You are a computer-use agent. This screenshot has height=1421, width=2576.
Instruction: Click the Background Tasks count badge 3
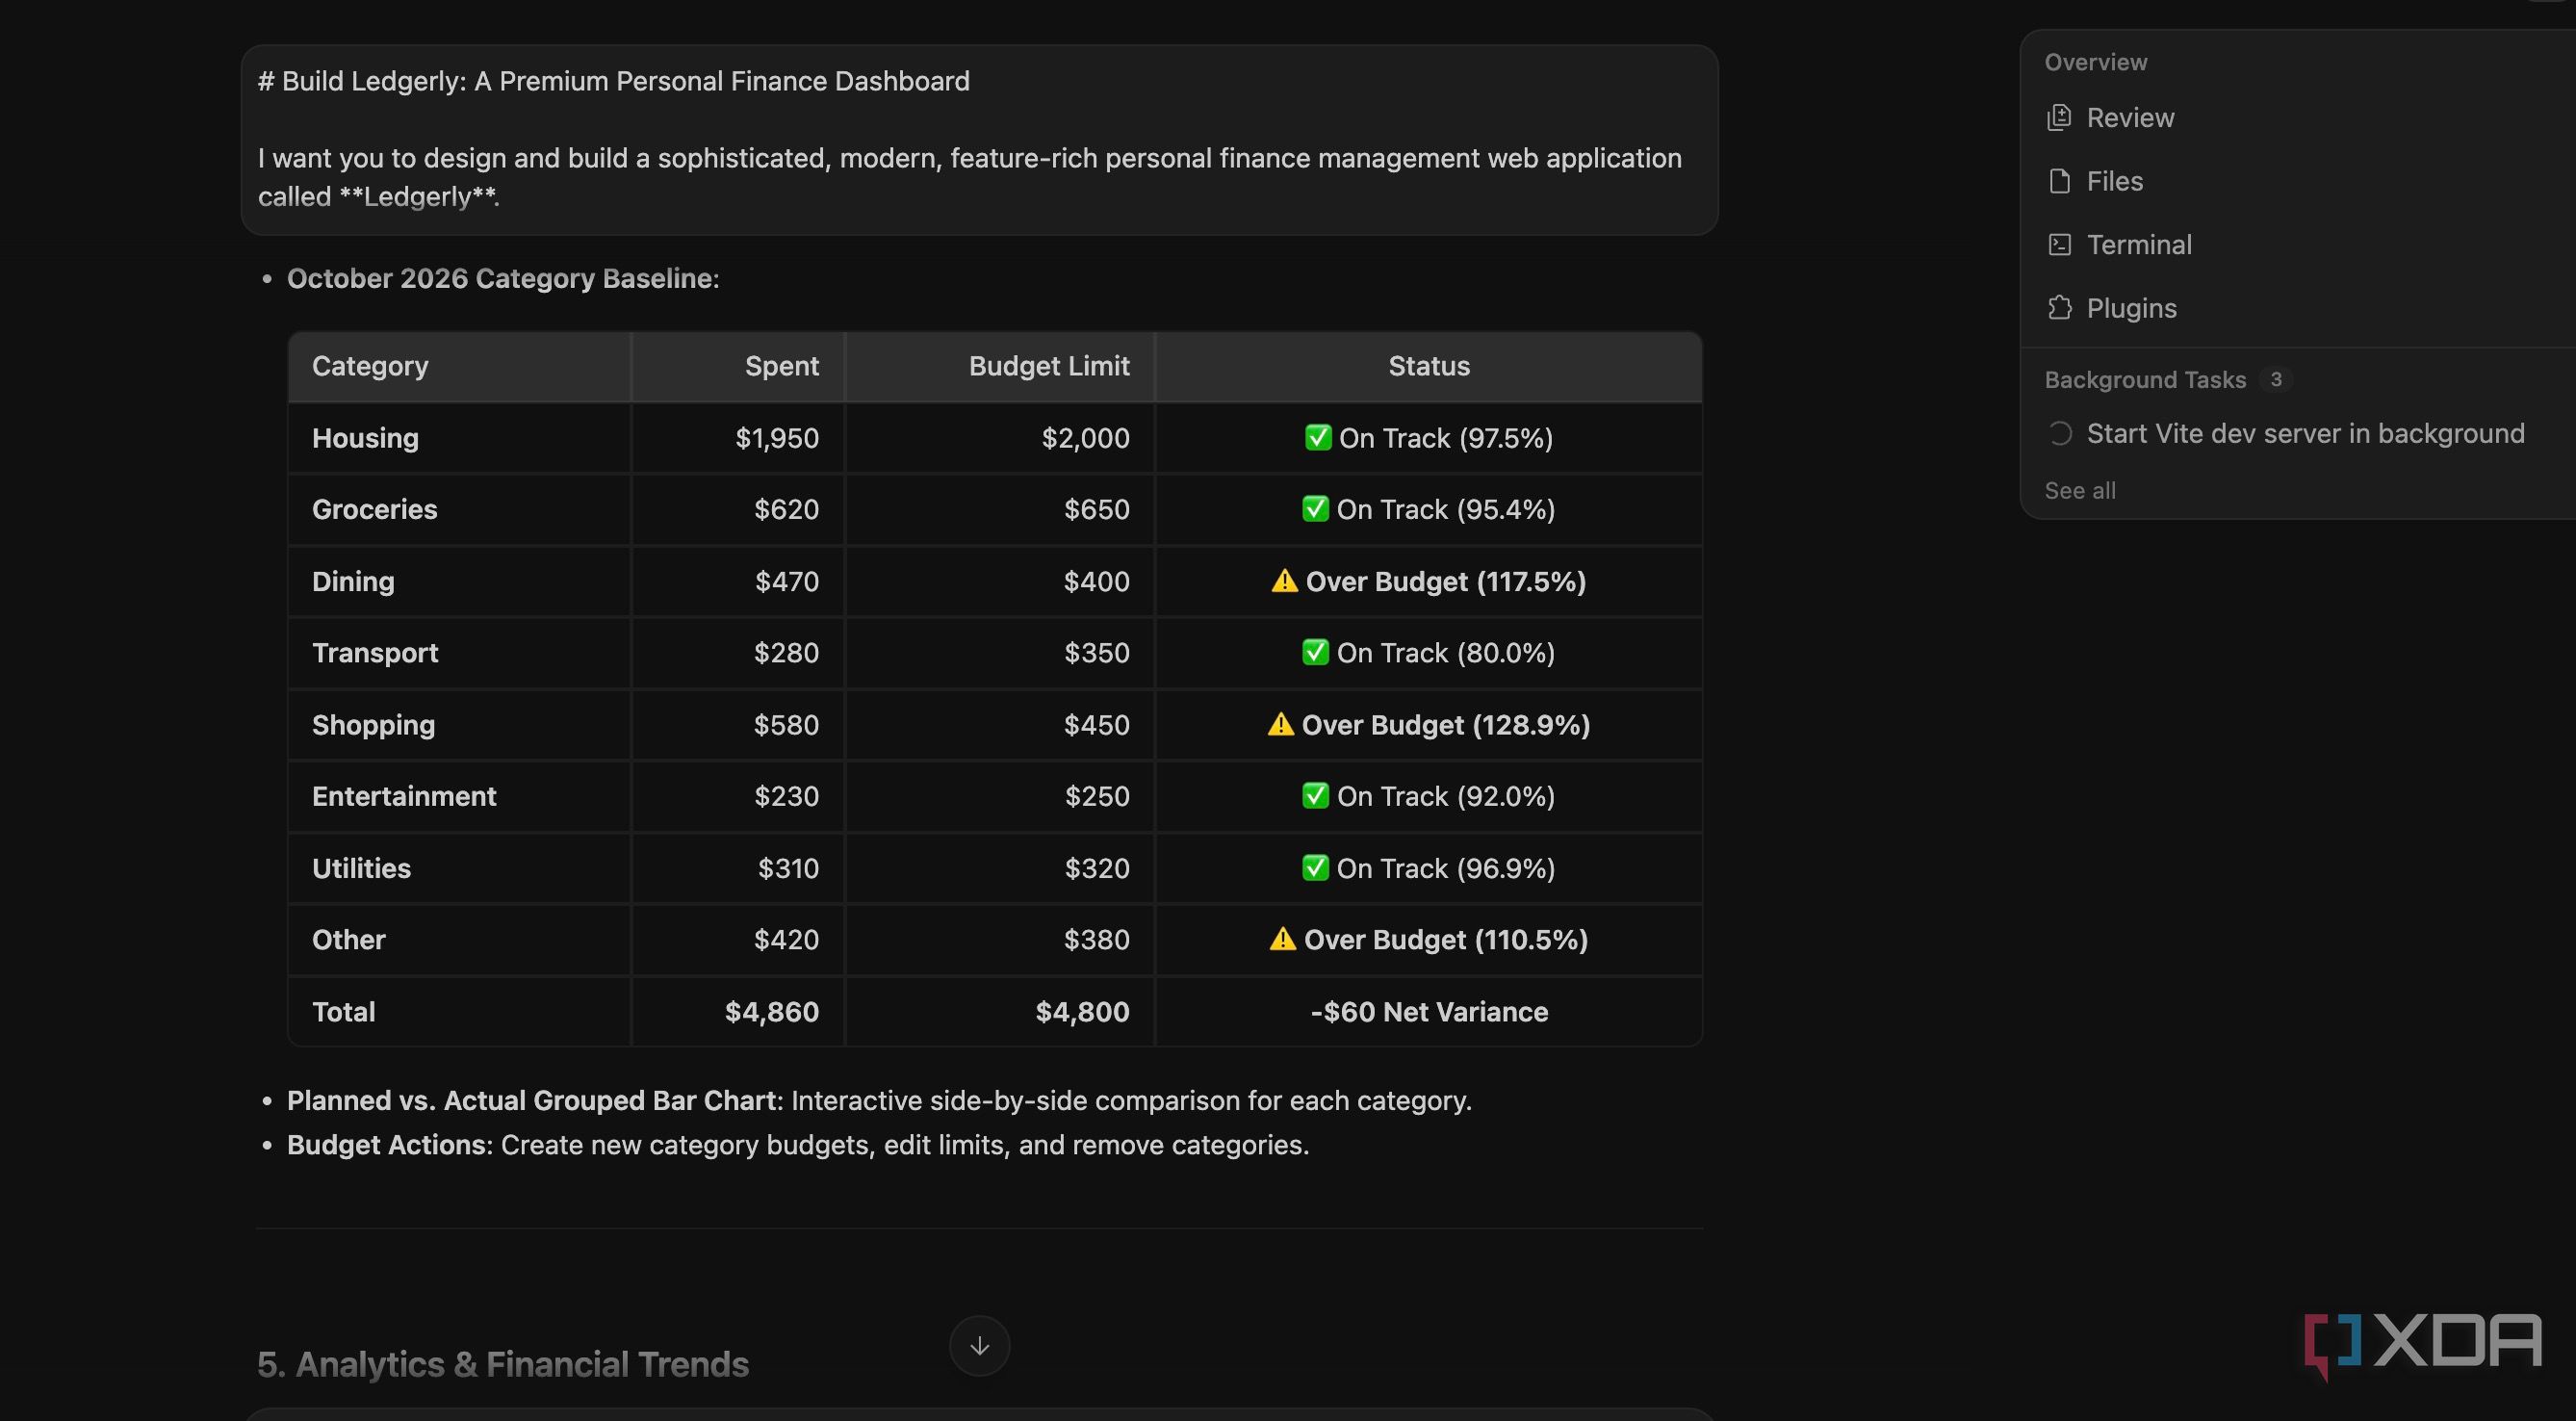[2275, 379]
